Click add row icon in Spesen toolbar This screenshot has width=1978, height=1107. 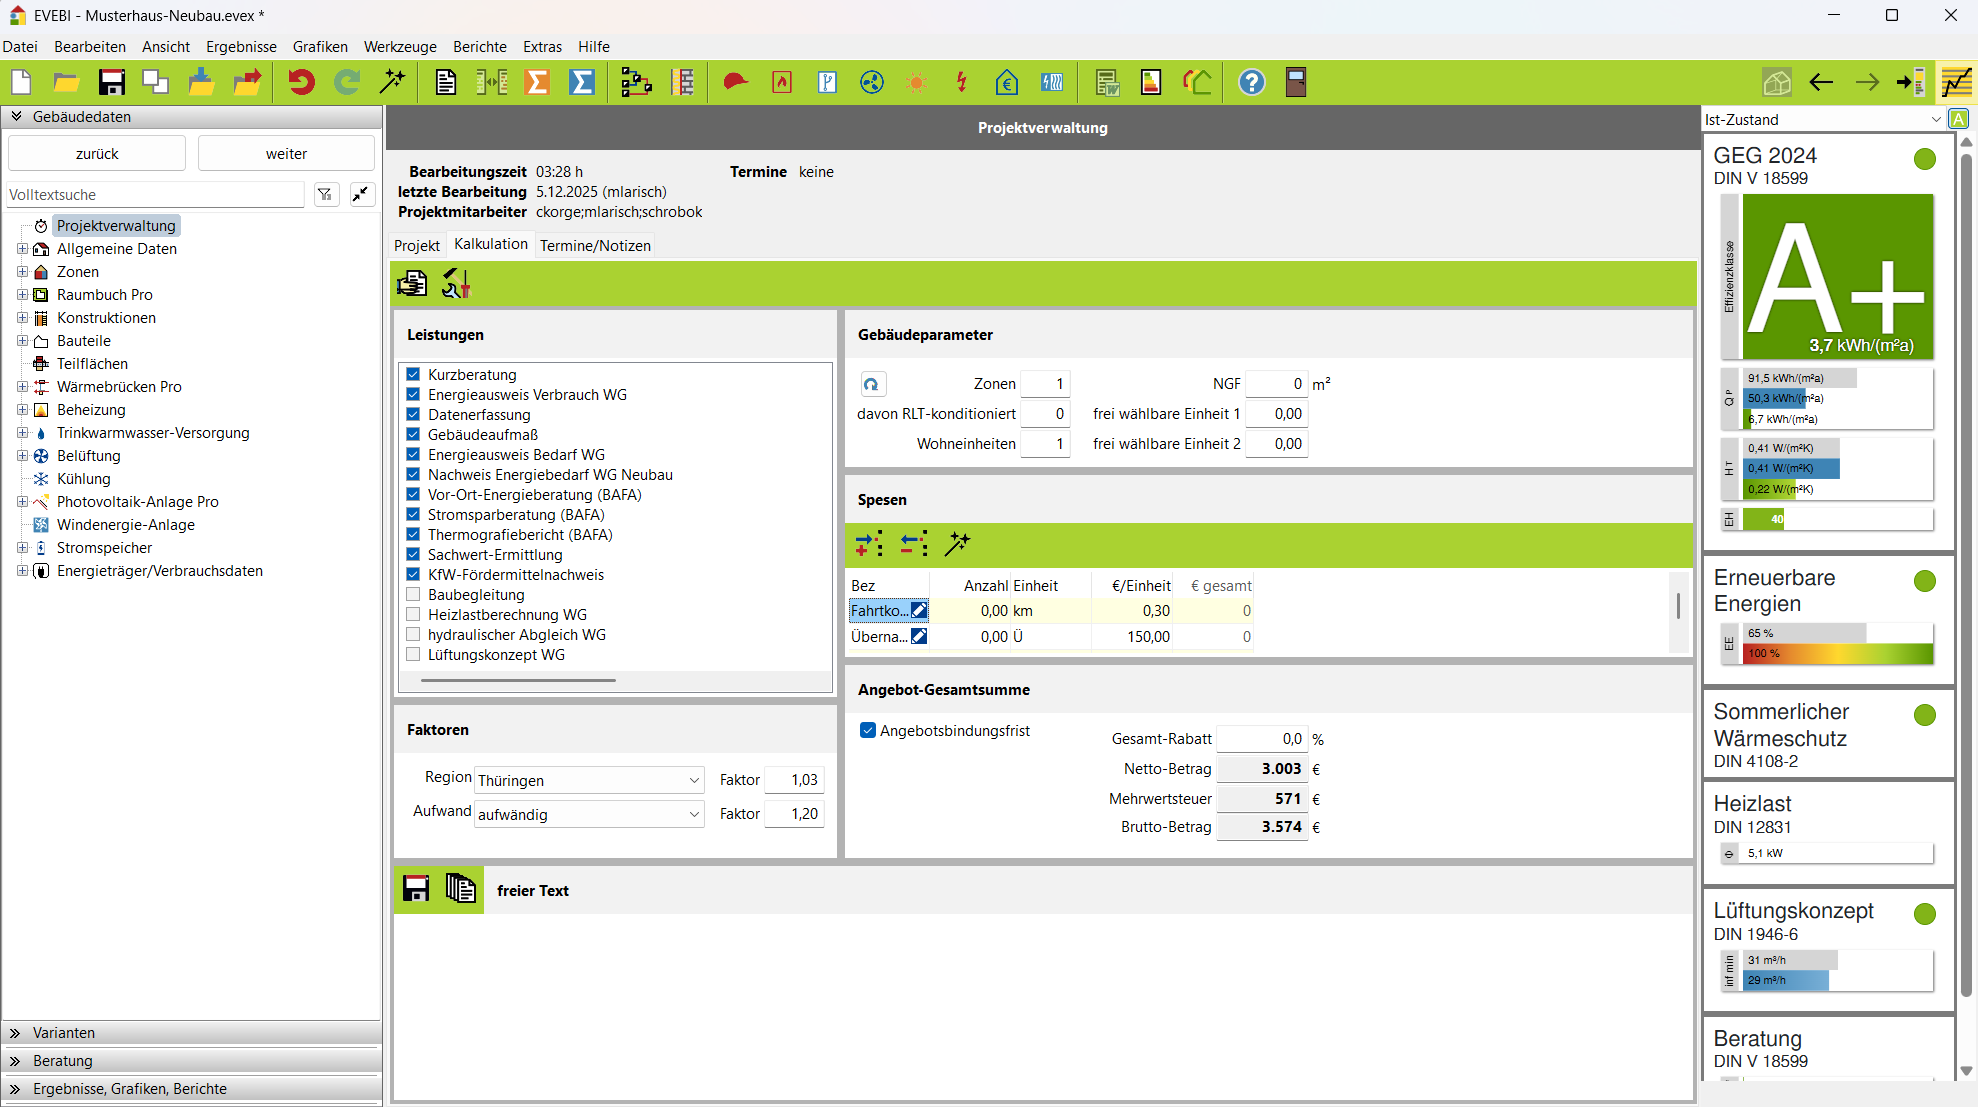pyautogui.click(x=869, y=543)
